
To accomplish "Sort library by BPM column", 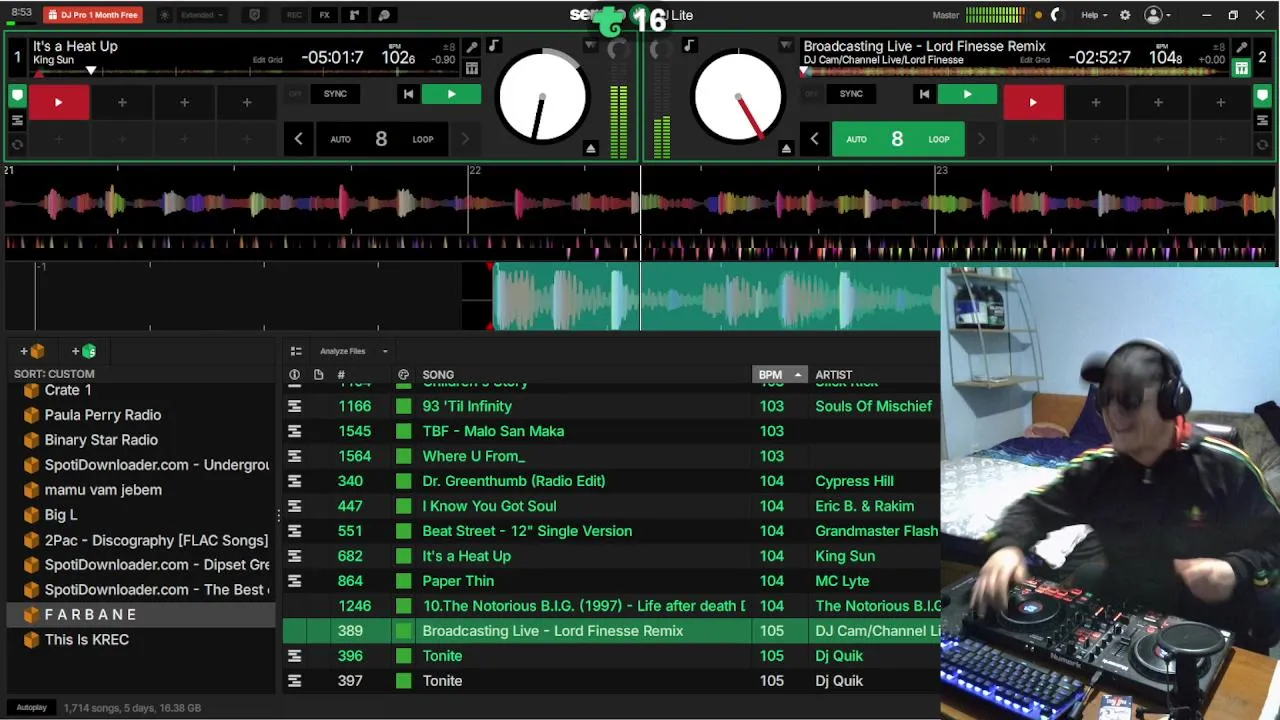I will (779, 375).
